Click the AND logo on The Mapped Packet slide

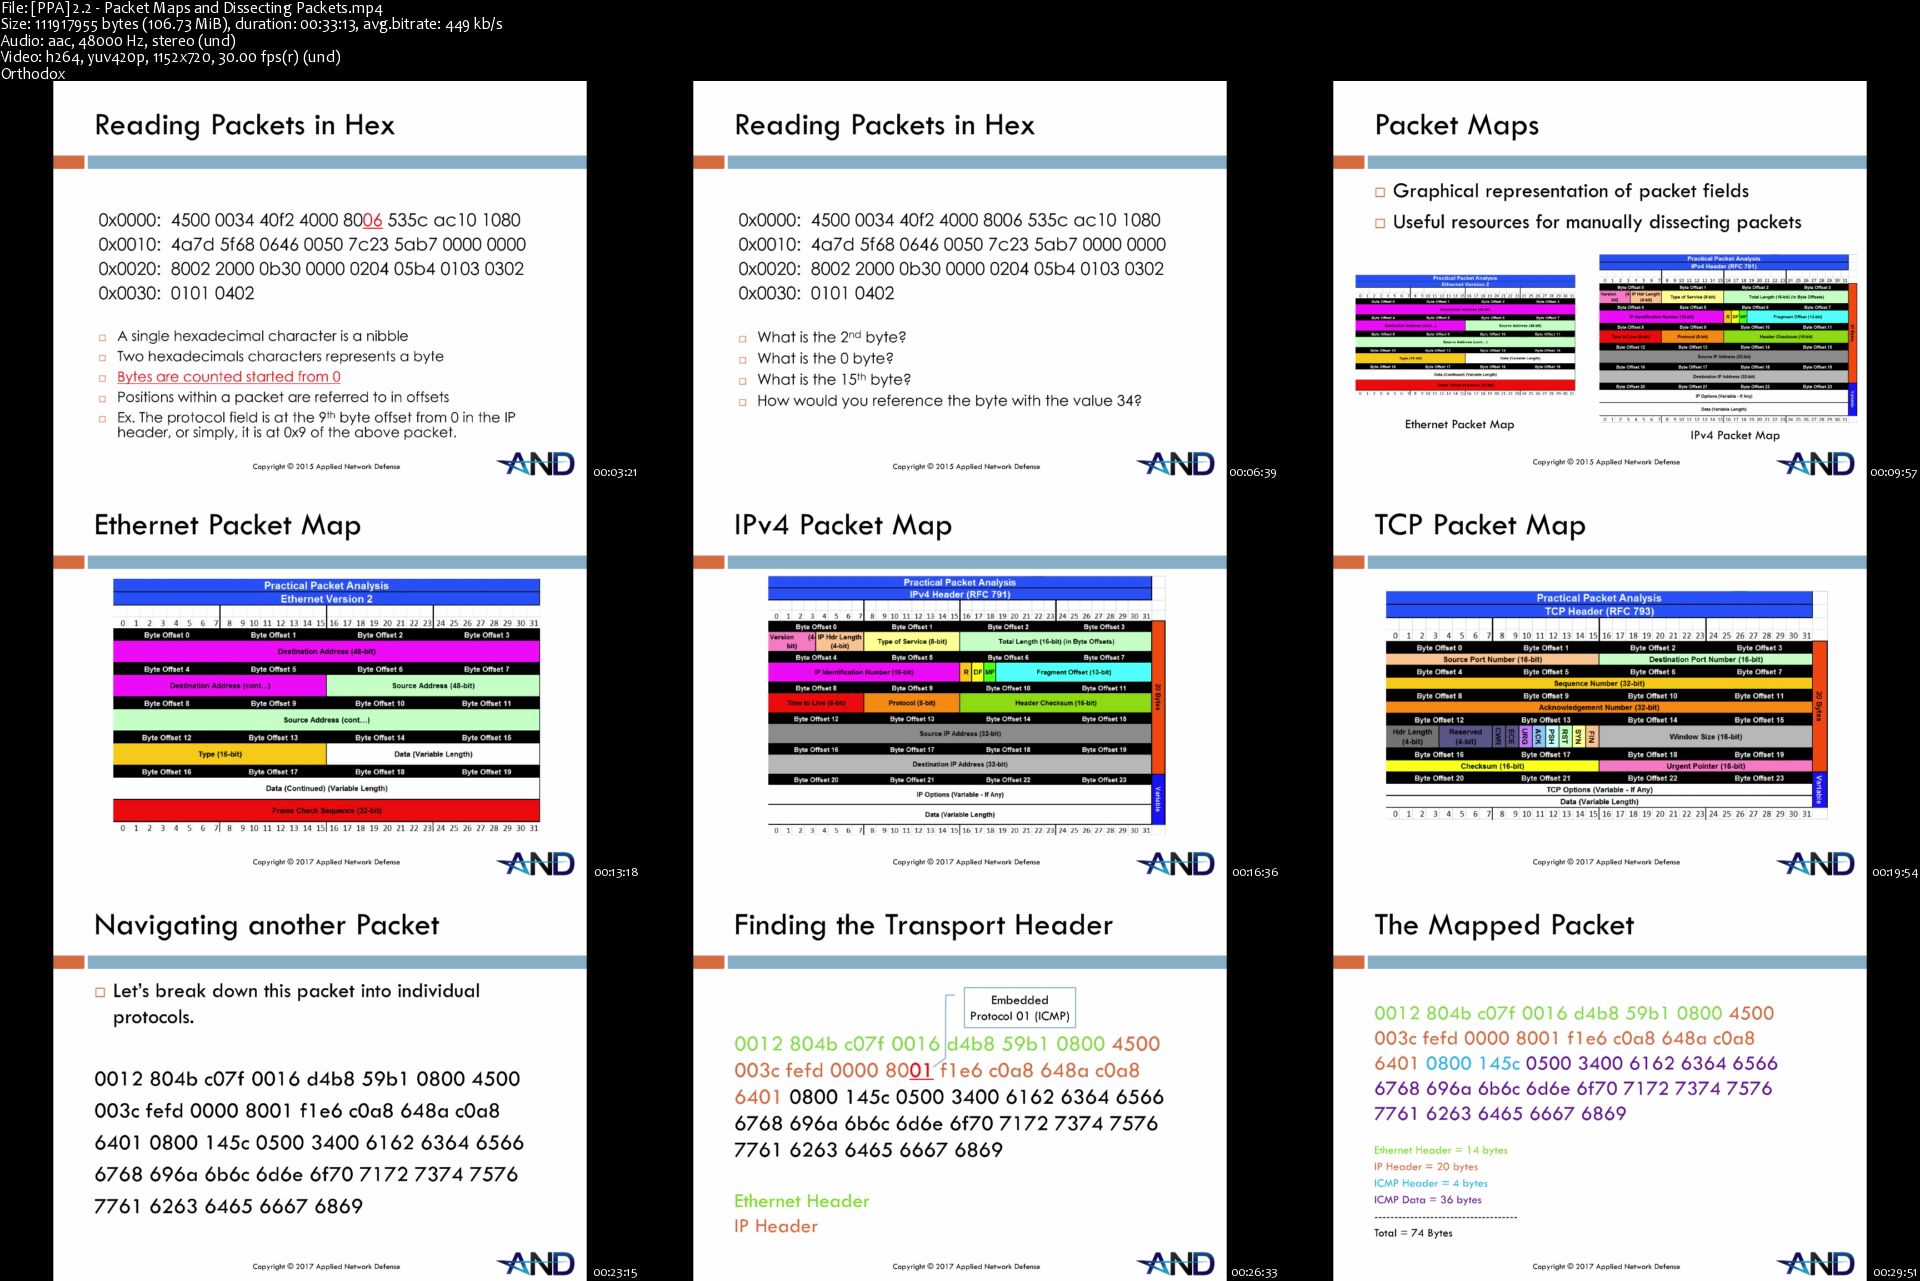[1816, 1264]
